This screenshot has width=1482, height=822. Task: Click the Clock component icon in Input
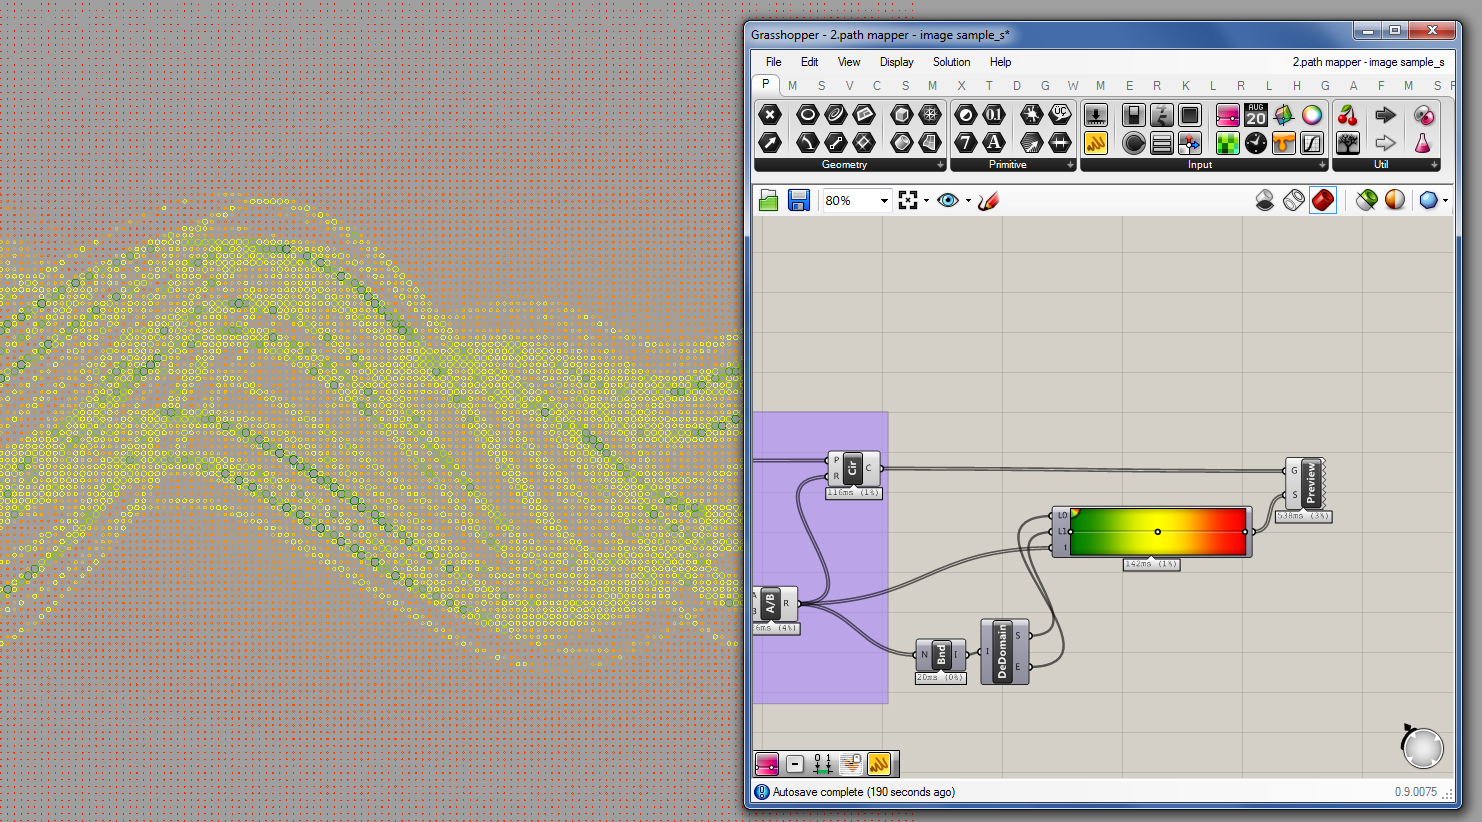1256,143
